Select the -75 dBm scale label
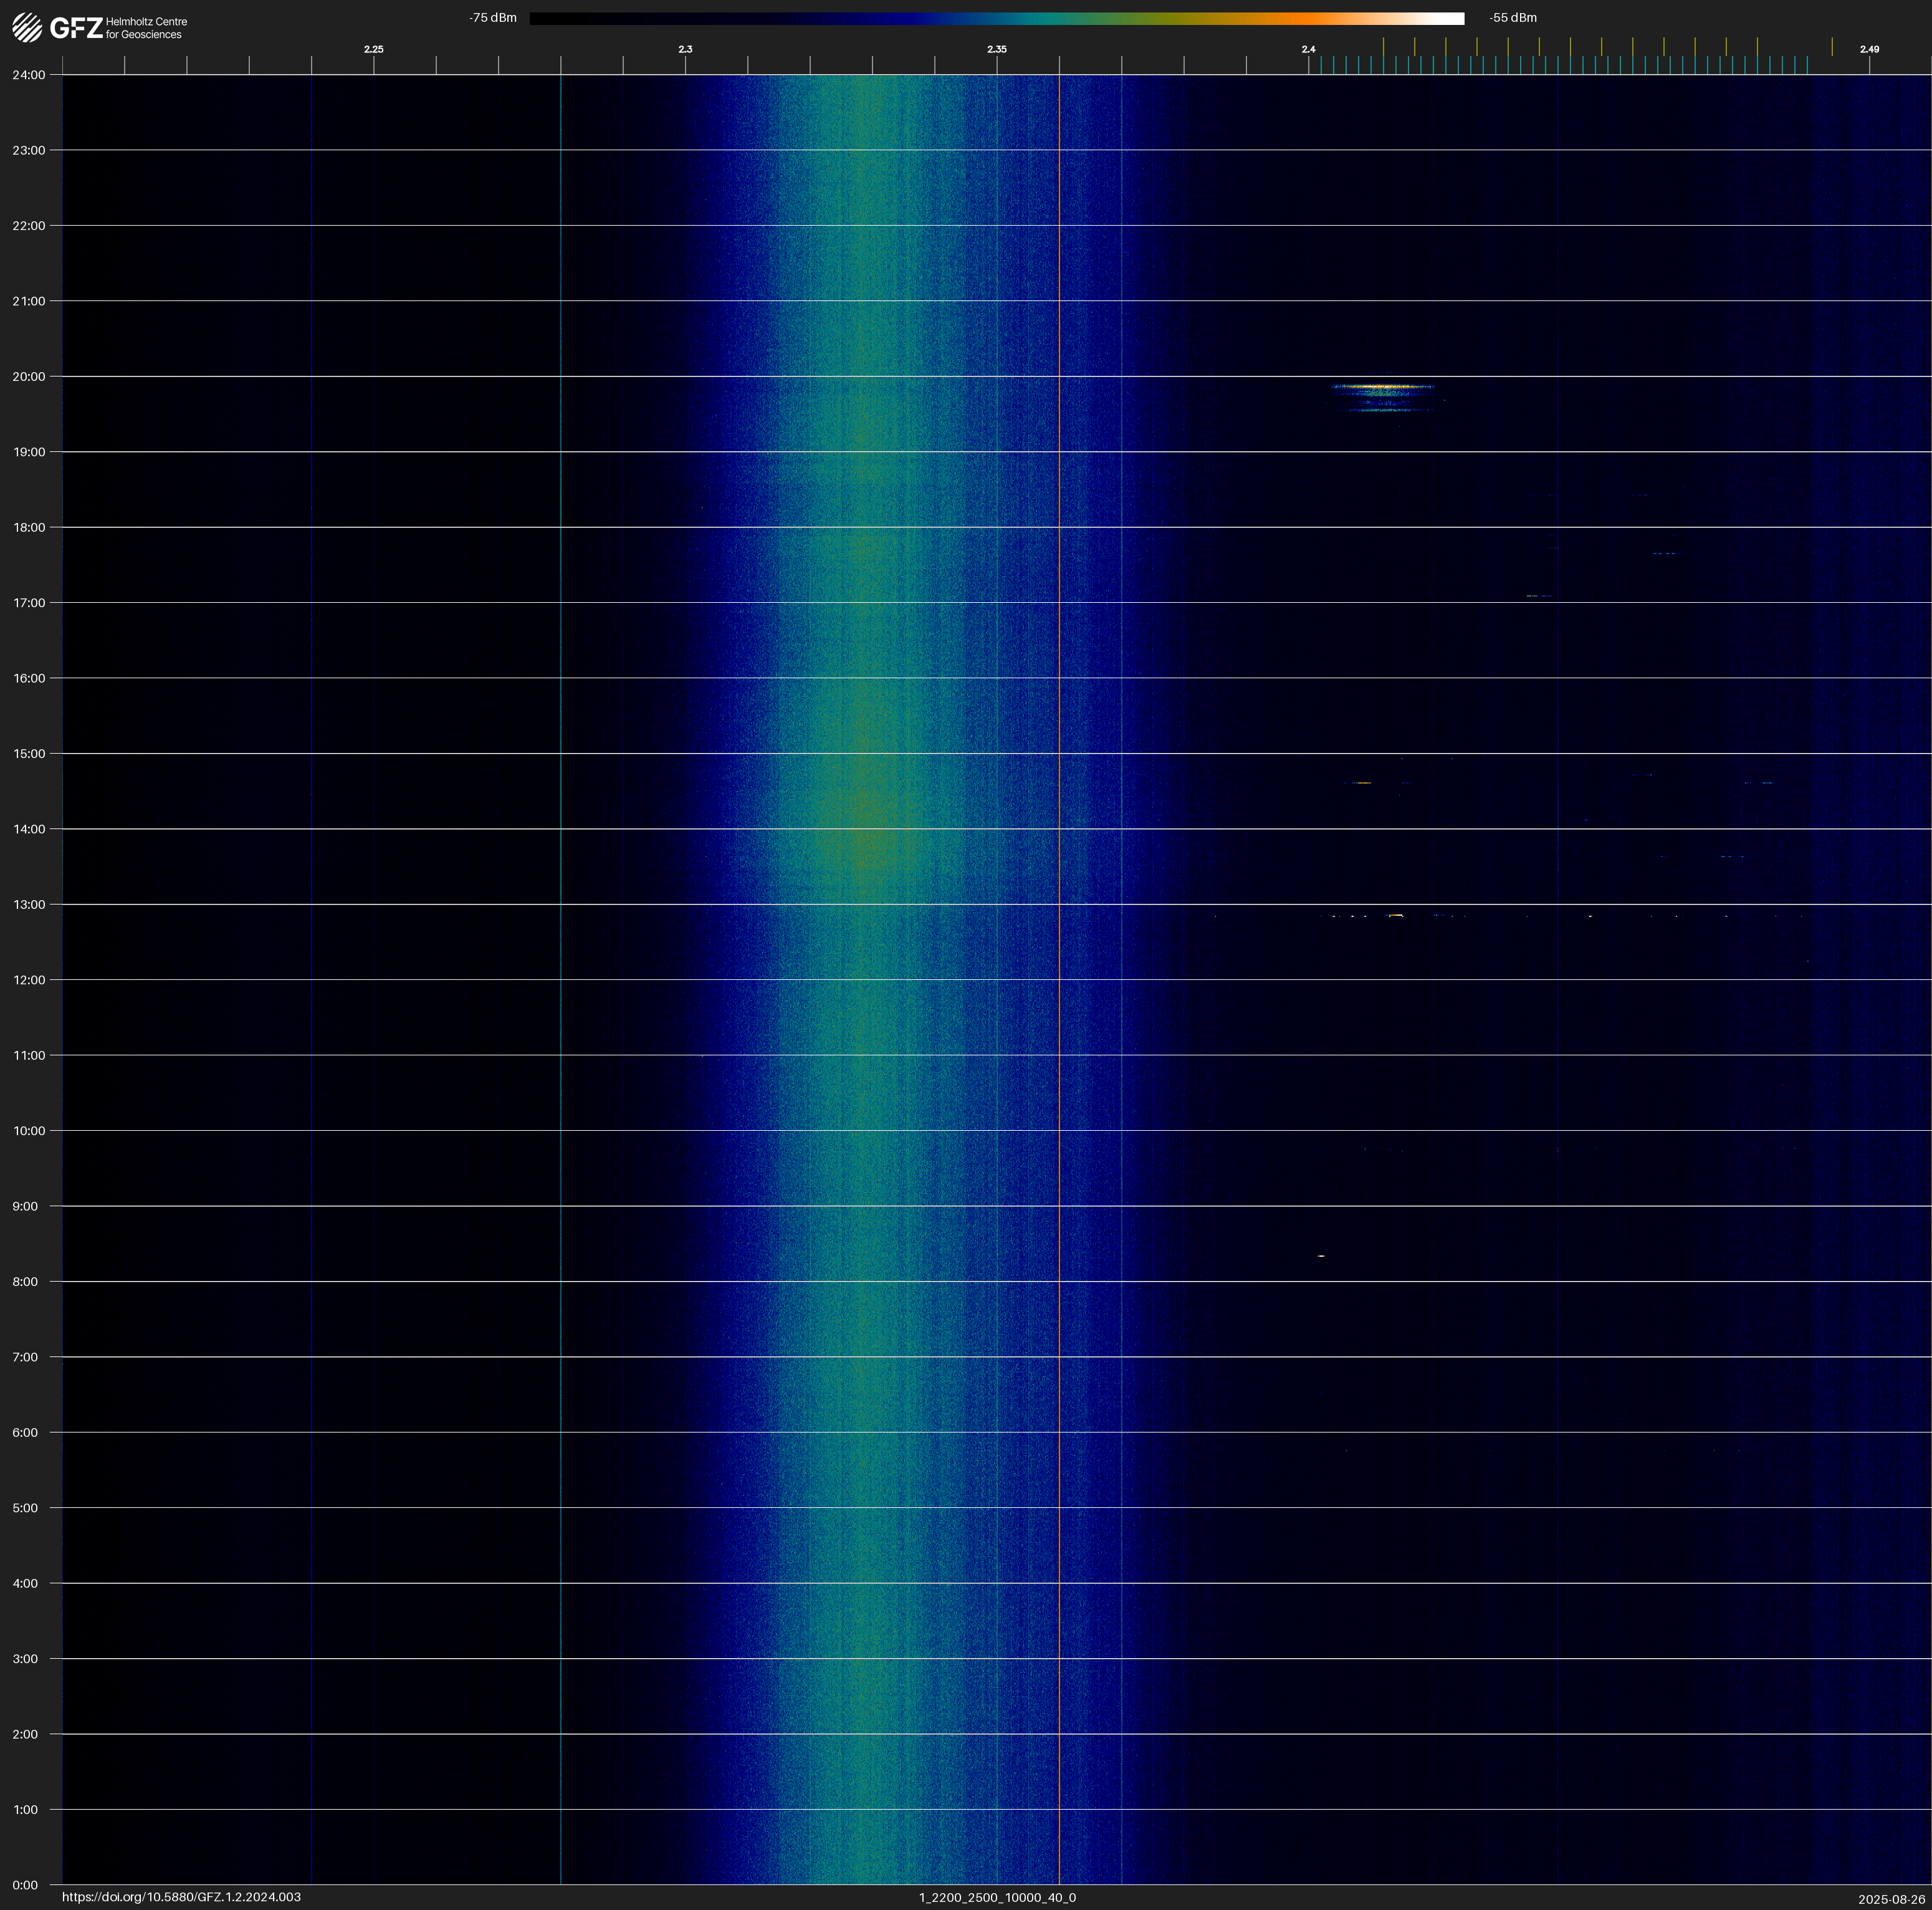This screenshot has height=1910, width=1932. pos(493,18)
